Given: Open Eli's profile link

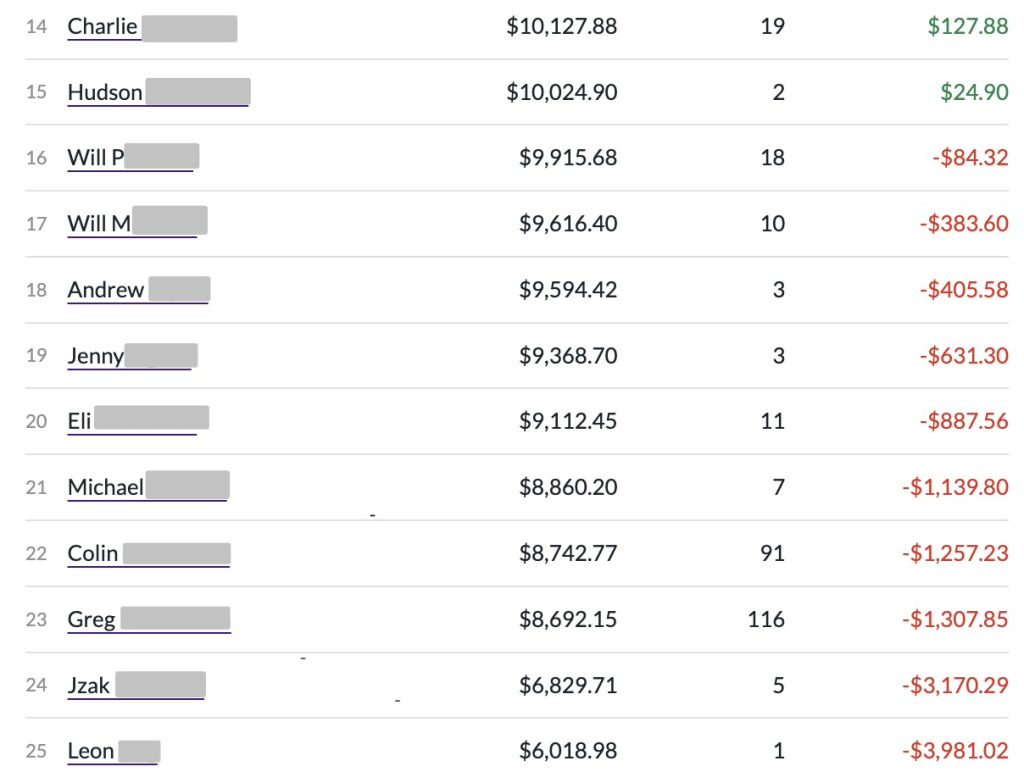Looking at the screenshot, I should tap(80, 422).
